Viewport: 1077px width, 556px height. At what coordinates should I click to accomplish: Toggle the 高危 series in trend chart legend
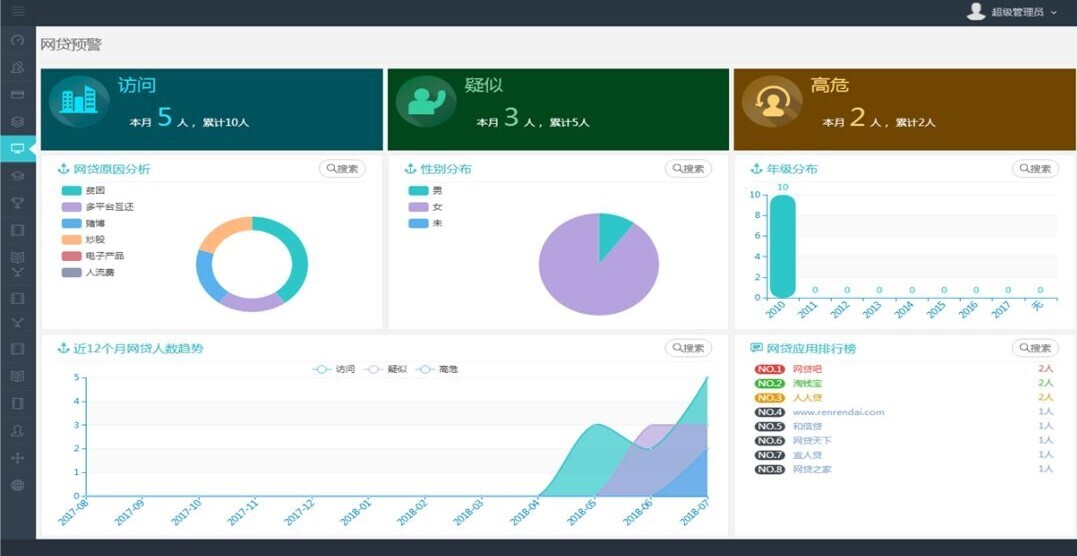[438, 370]
